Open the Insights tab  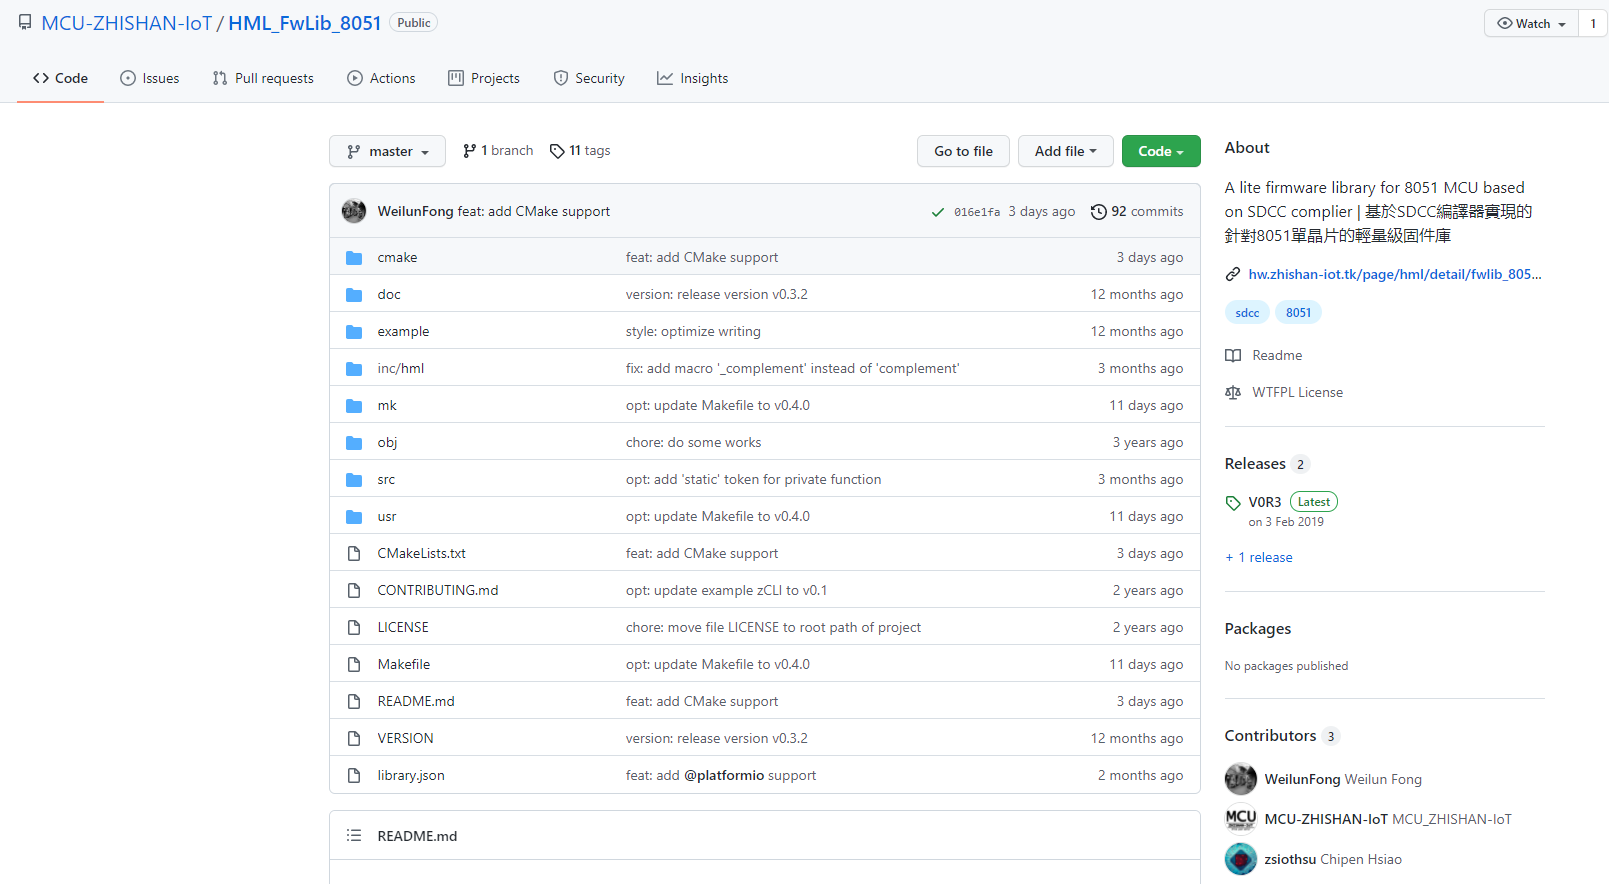(x=692, y=78)
